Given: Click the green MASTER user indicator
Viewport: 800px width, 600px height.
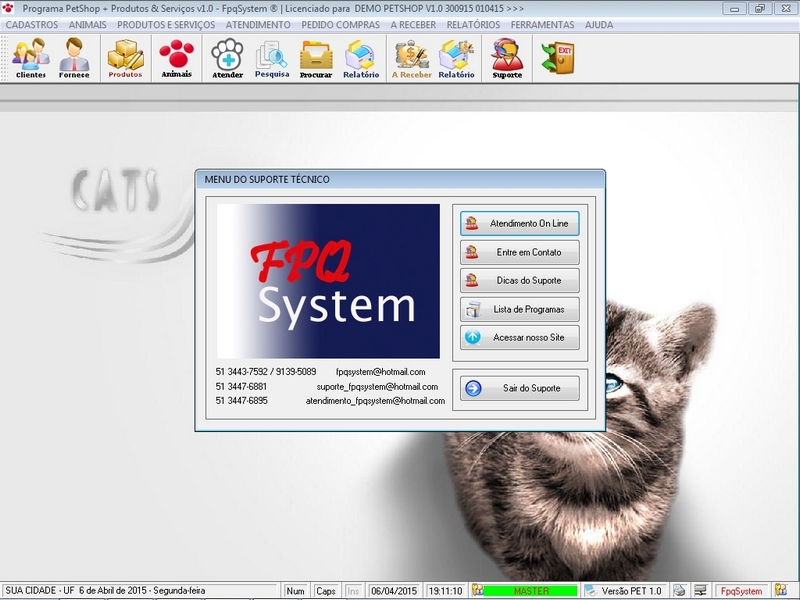Looking at the screenshot, I should click(x=531, y=591).
